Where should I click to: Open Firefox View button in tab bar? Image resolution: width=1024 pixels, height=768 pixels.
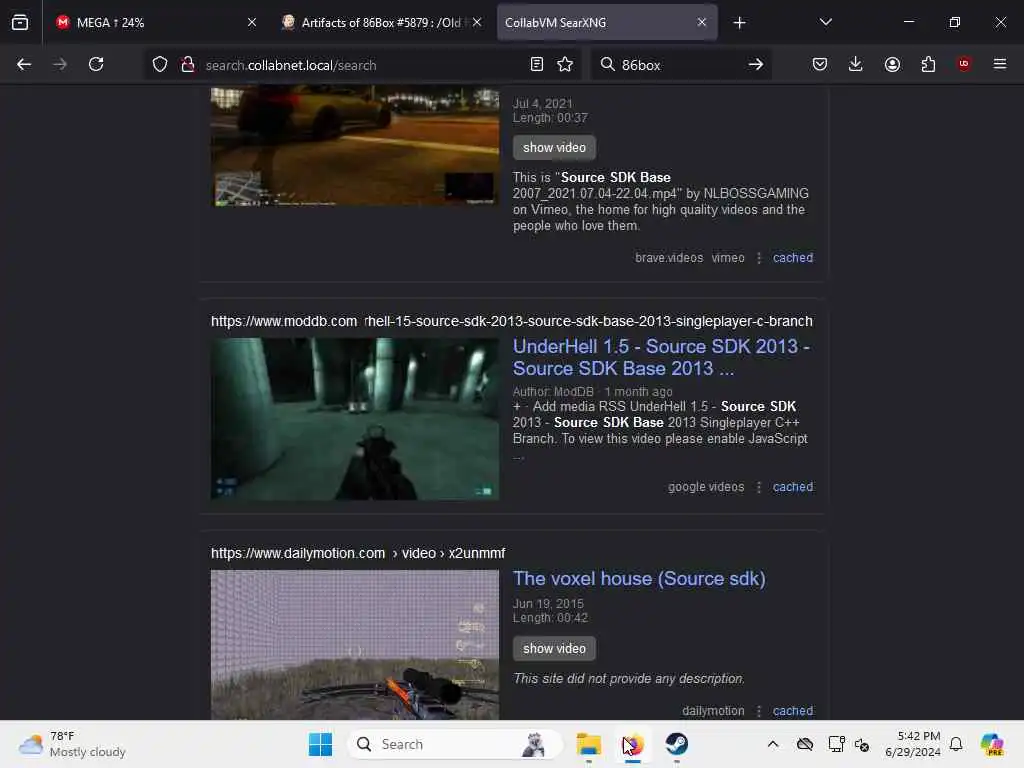[x=20, y=22]
